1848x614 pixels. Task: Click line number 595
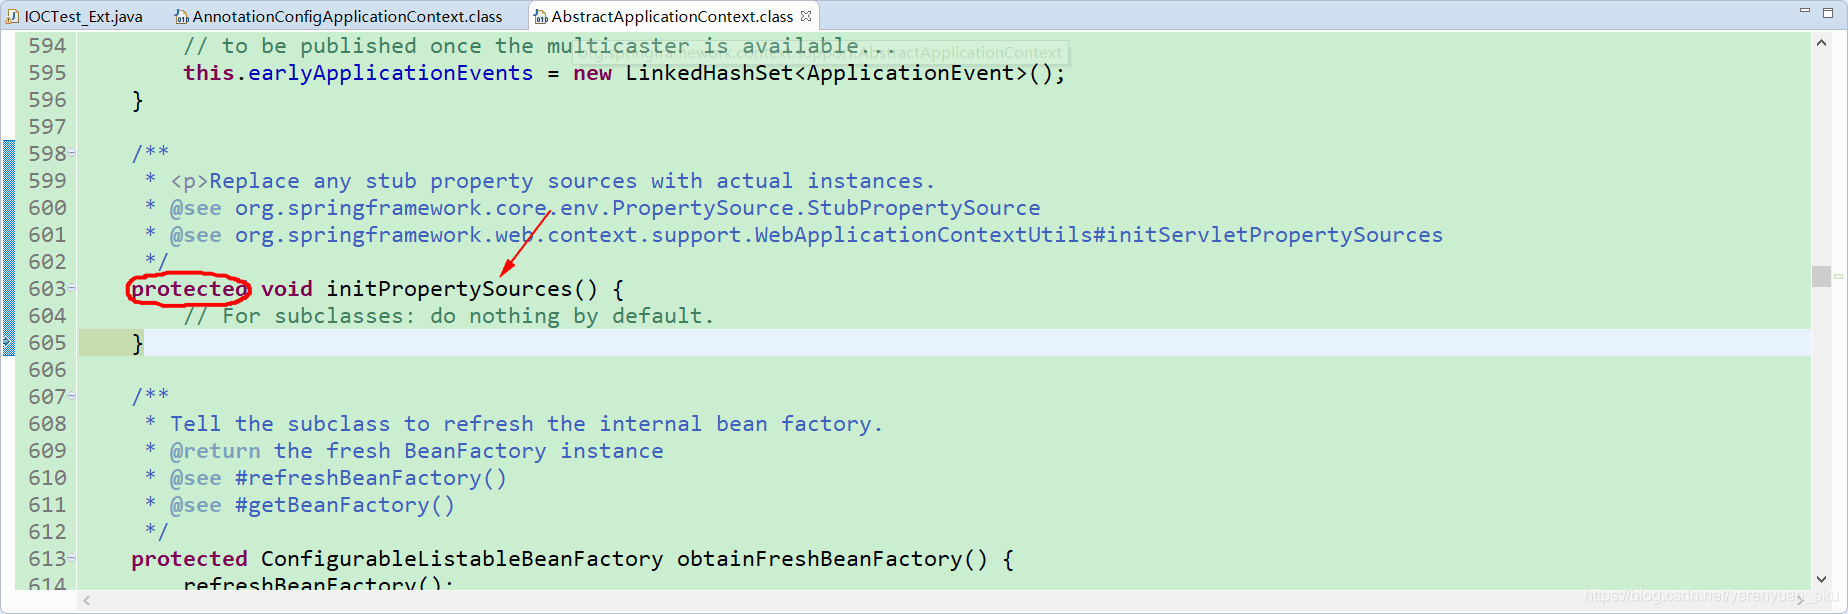[47, 73]
